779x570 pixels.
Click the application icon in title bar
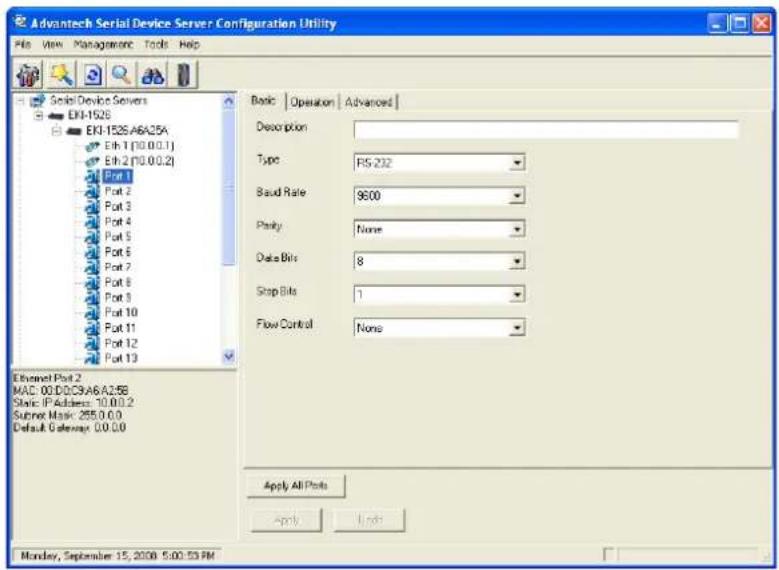pyautogui.click(x=20, y=22)
